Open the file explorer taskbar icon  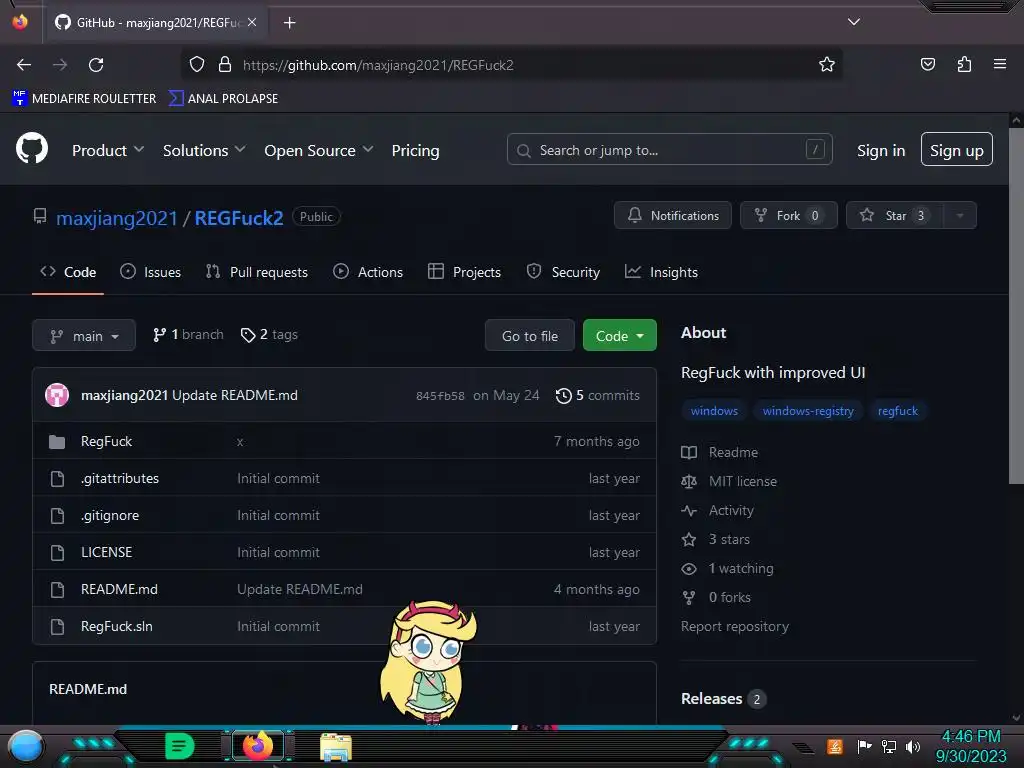coord(336,746)
